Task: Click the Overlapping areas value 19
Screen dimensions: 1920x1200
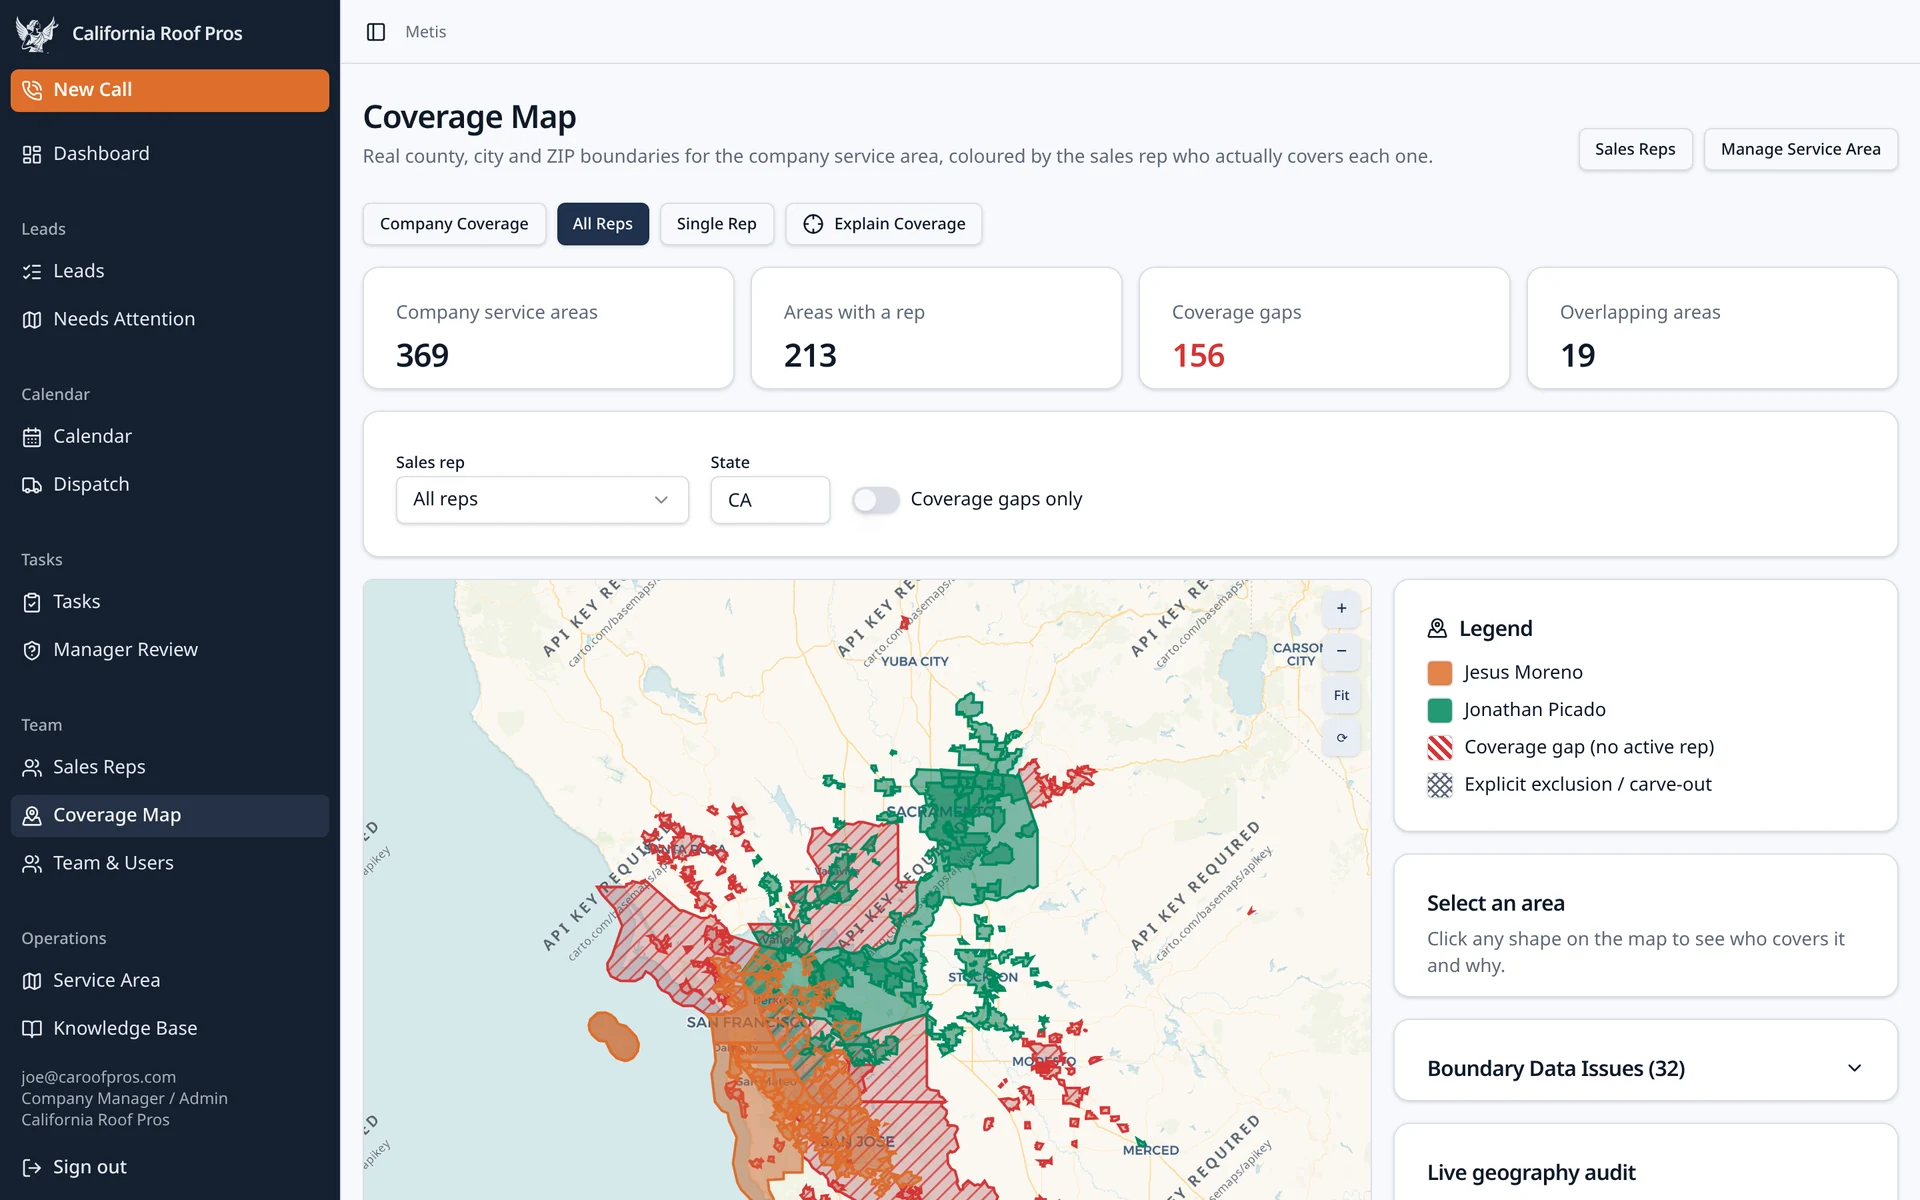Action: pos(1578,355)
